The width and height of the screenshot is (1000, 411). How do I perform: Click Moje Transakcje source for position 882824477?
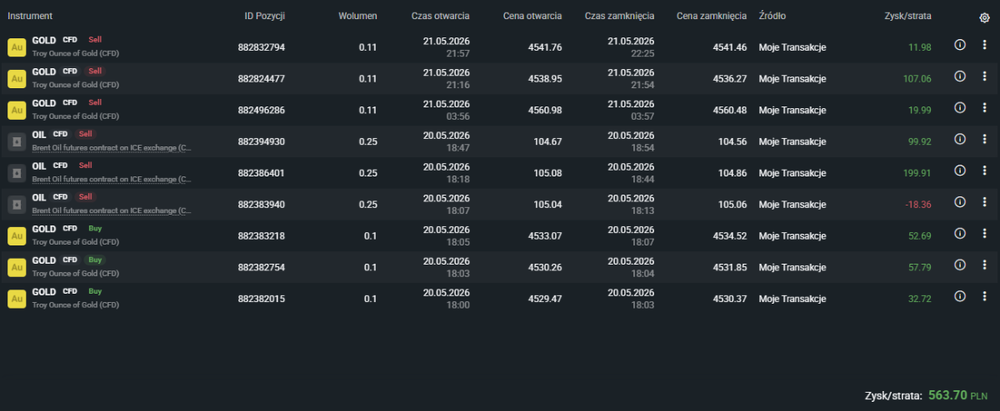[x=792, y=78]
